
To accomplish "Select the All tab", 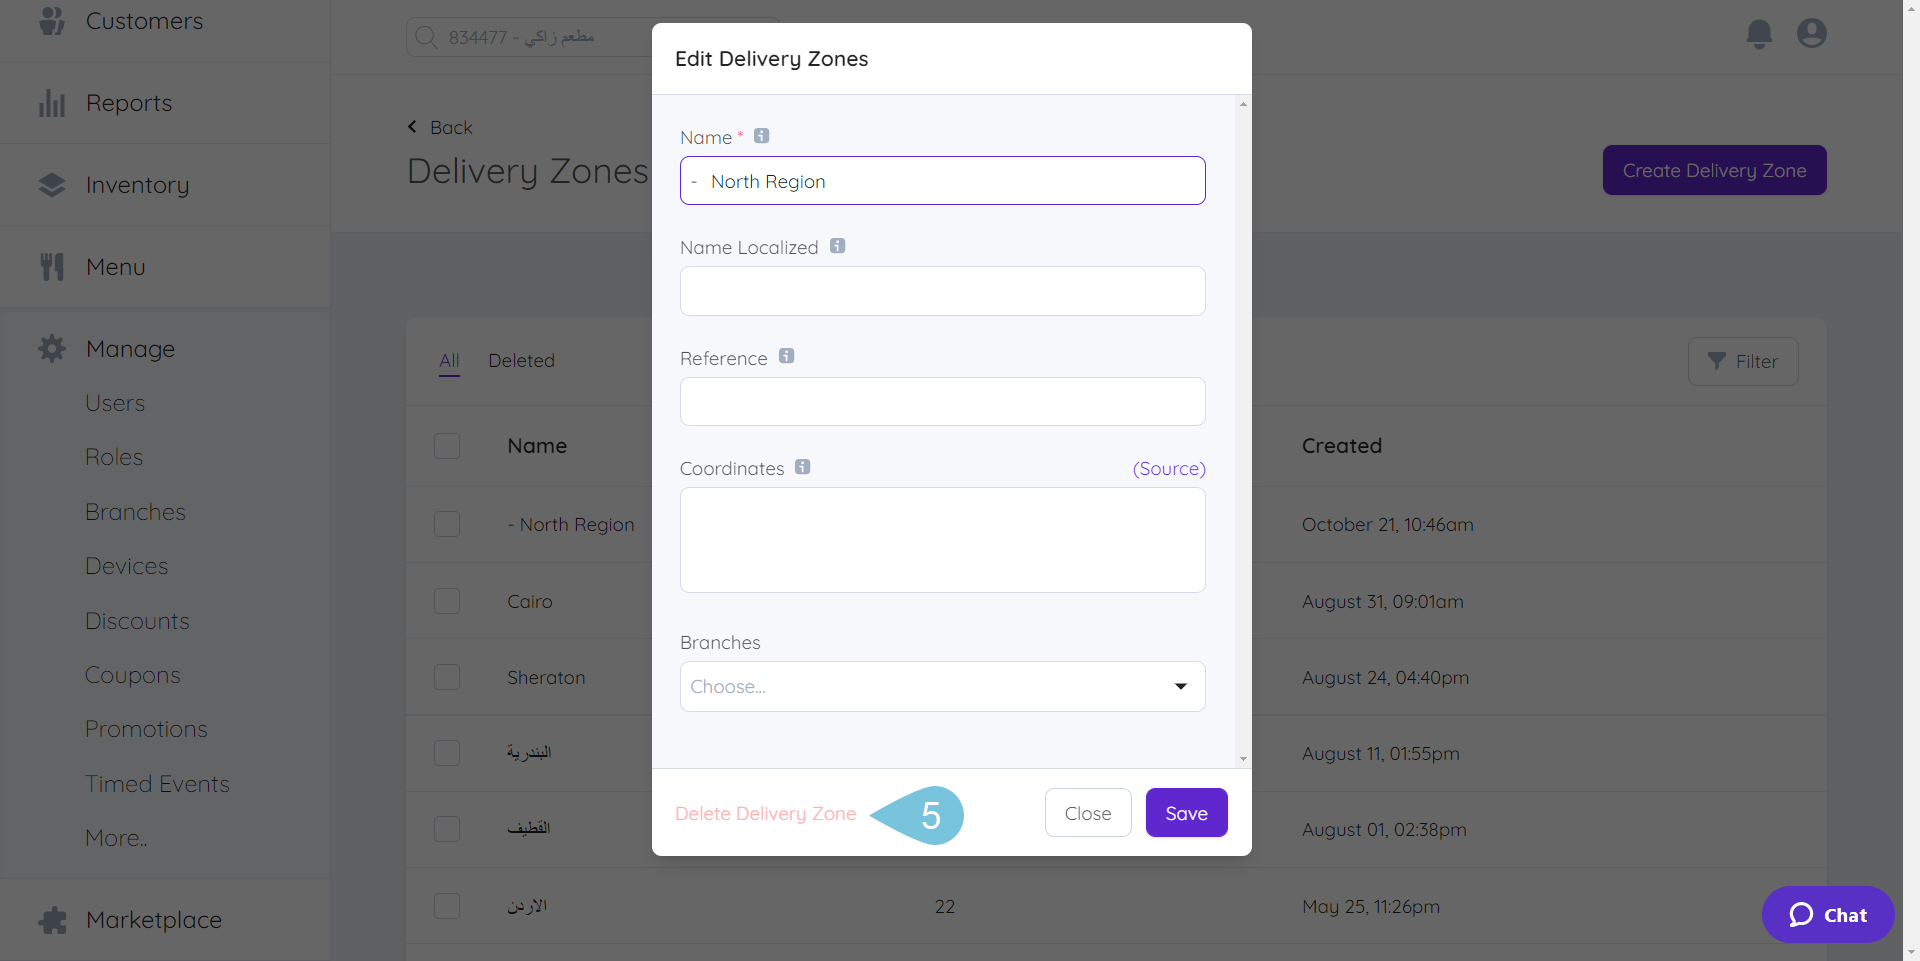I will [448, 361].
